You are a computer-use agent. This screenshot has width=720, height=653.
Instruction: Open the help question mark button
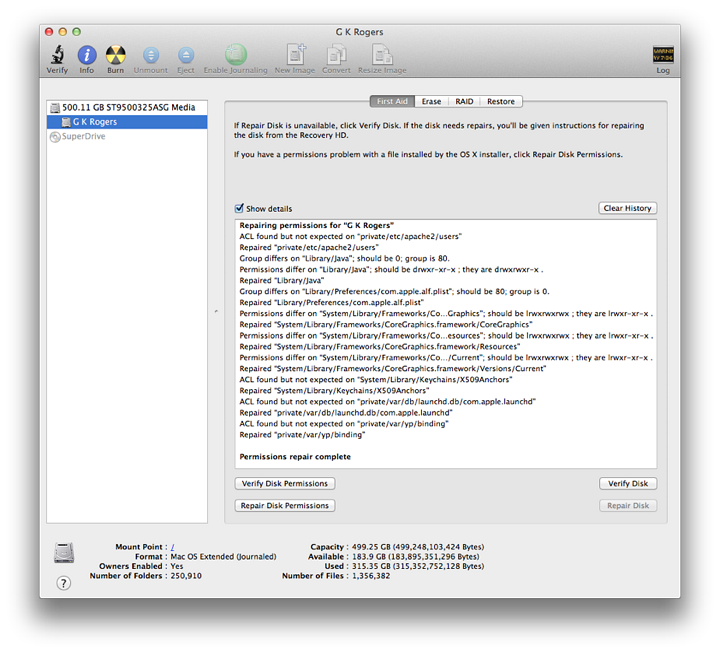[64, 583]
